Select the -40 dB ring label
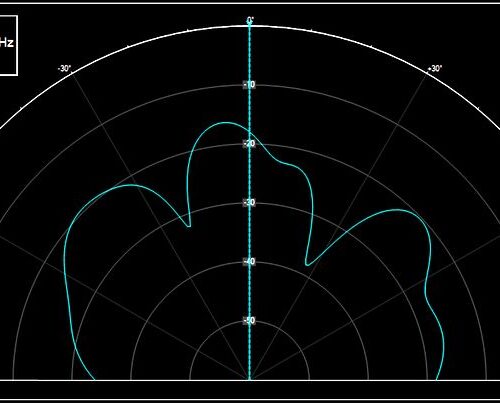Image resolution: width=500 pixels, height=403 pixels. pyautogui.click(x=249, y=261)
